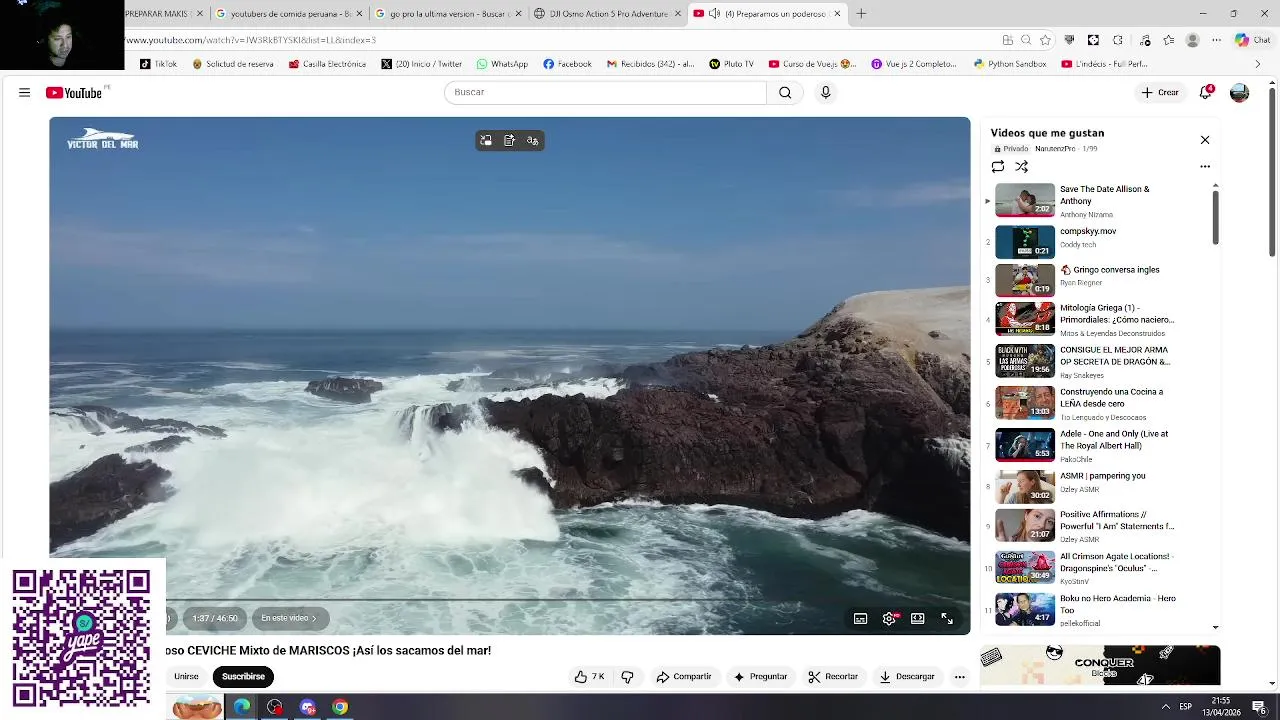Open Python Sandbox bookmark
This screenshot has height=720, width=1280.
(1010, 64)
